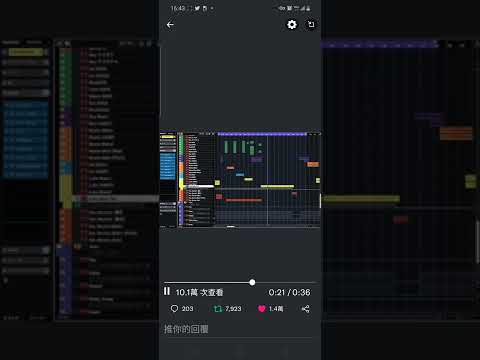Click the elapsed time 0:21 / 0:36
480x360 pixels.
[289, 292]
